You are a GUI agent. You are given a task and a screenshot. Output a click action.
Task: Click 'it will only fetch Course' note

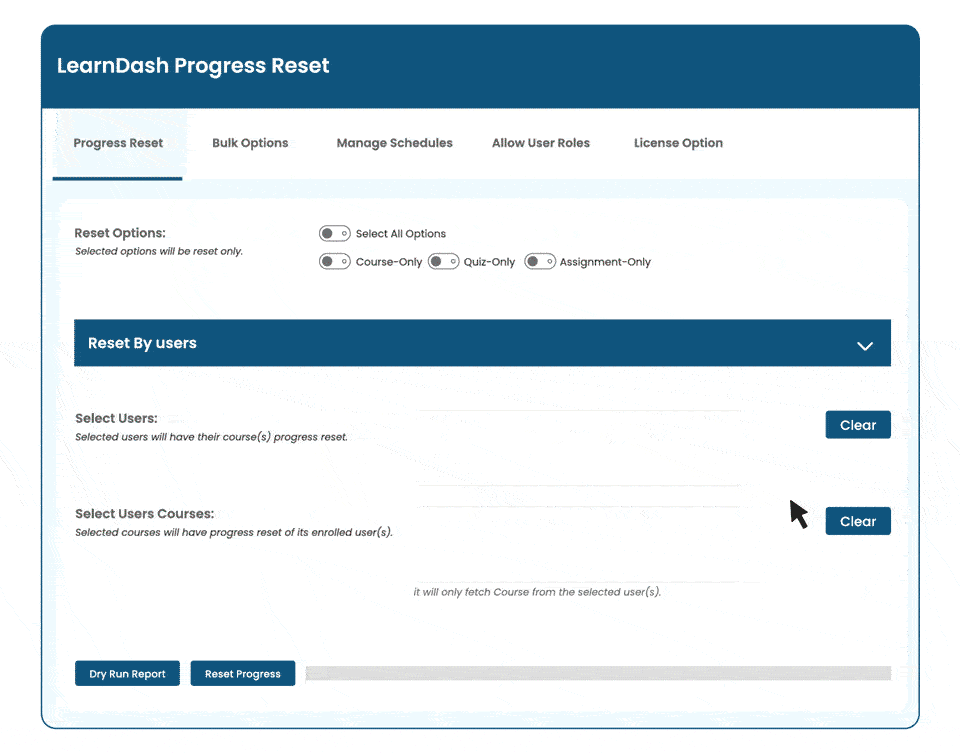[x=537, y=592]
